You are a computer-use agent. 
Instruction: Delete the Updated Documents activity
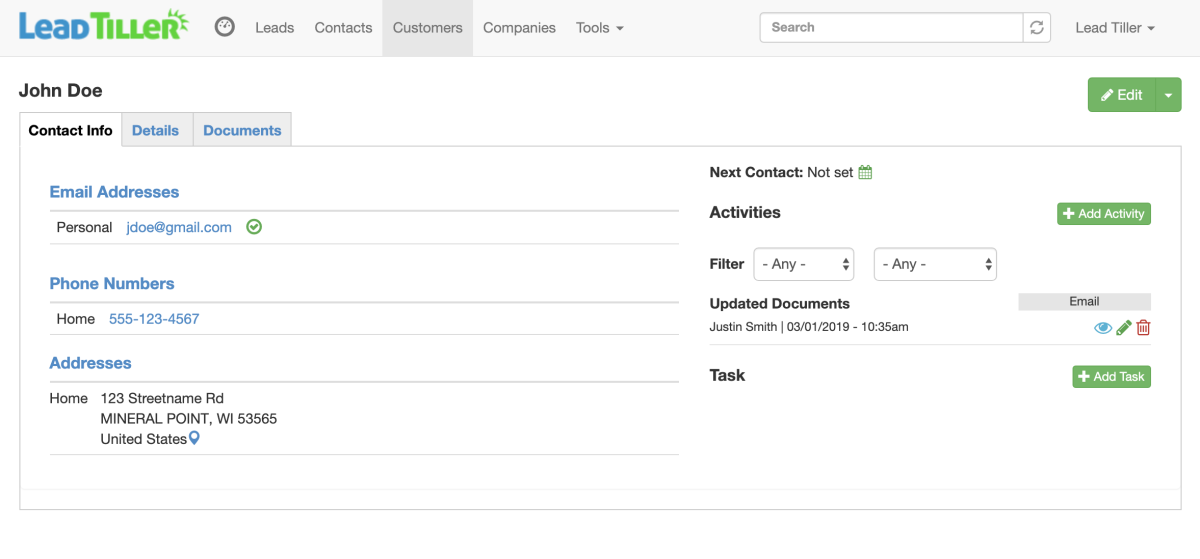point(1144,328)
